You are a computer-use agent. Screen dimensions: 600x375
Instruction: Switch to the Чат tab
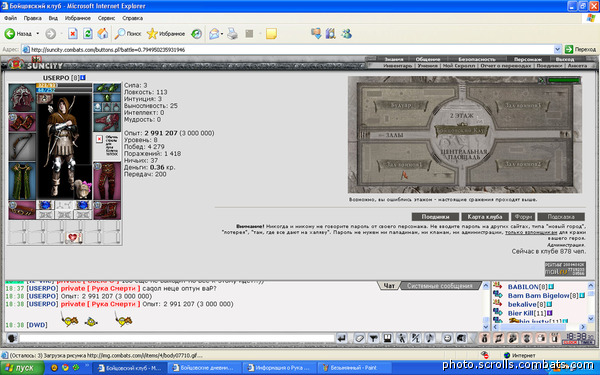(x=389, y=285)
